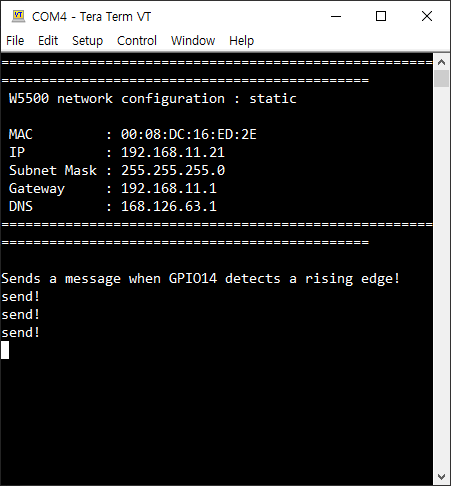Screen dimensions: 451x486
Task: Click the scrollbar down arrow
Action: tap(442, 477)
